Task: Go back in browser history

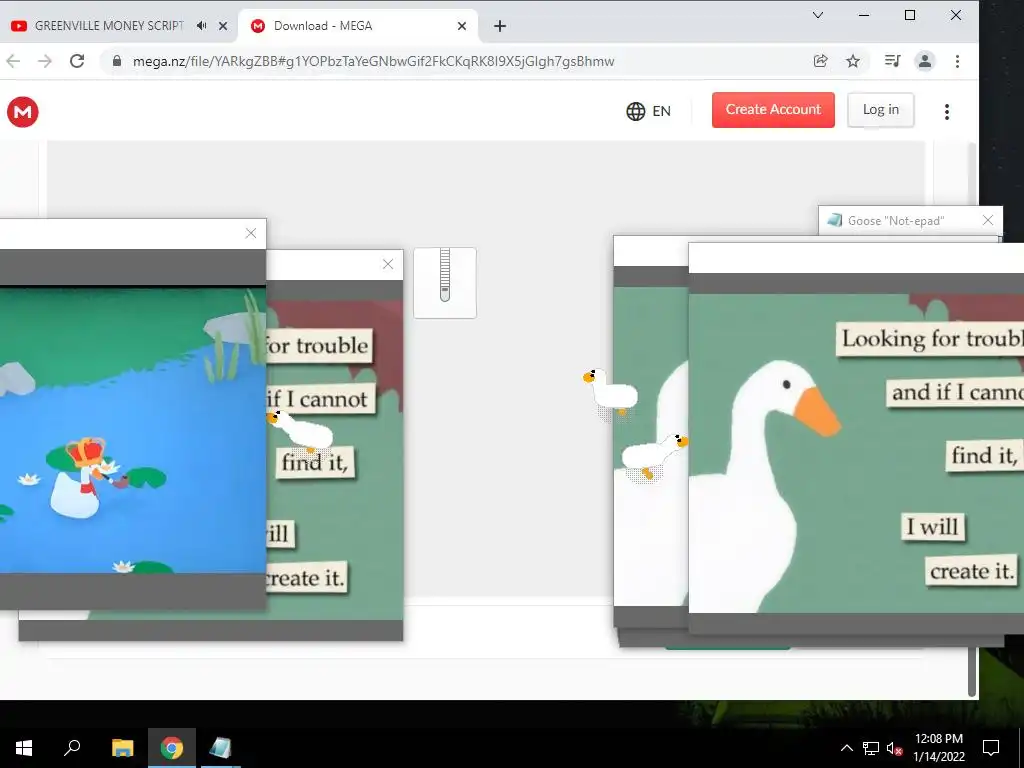Action: (13, 61)
